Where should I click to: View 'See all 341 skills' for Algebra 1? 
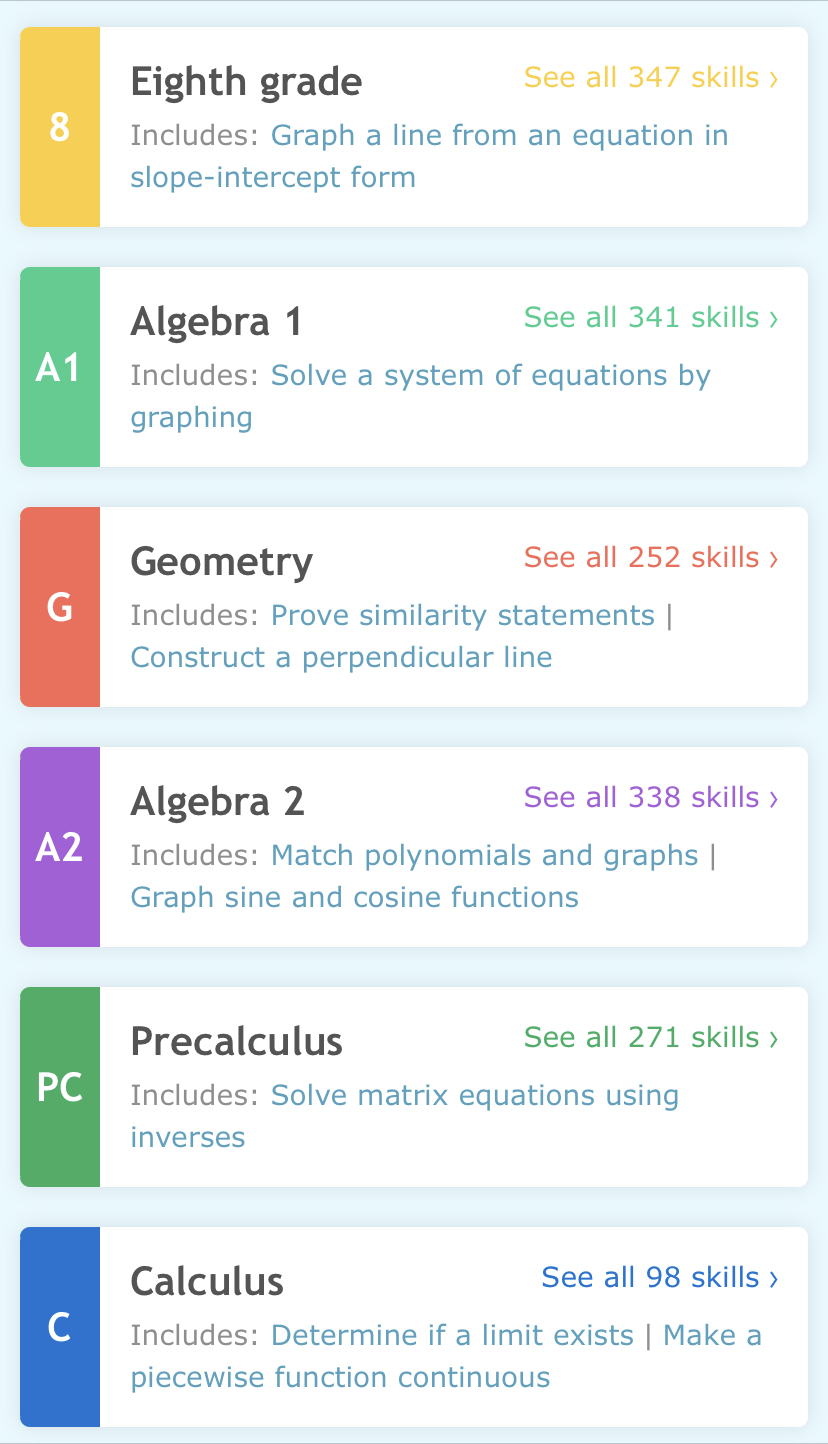(651, 318)
